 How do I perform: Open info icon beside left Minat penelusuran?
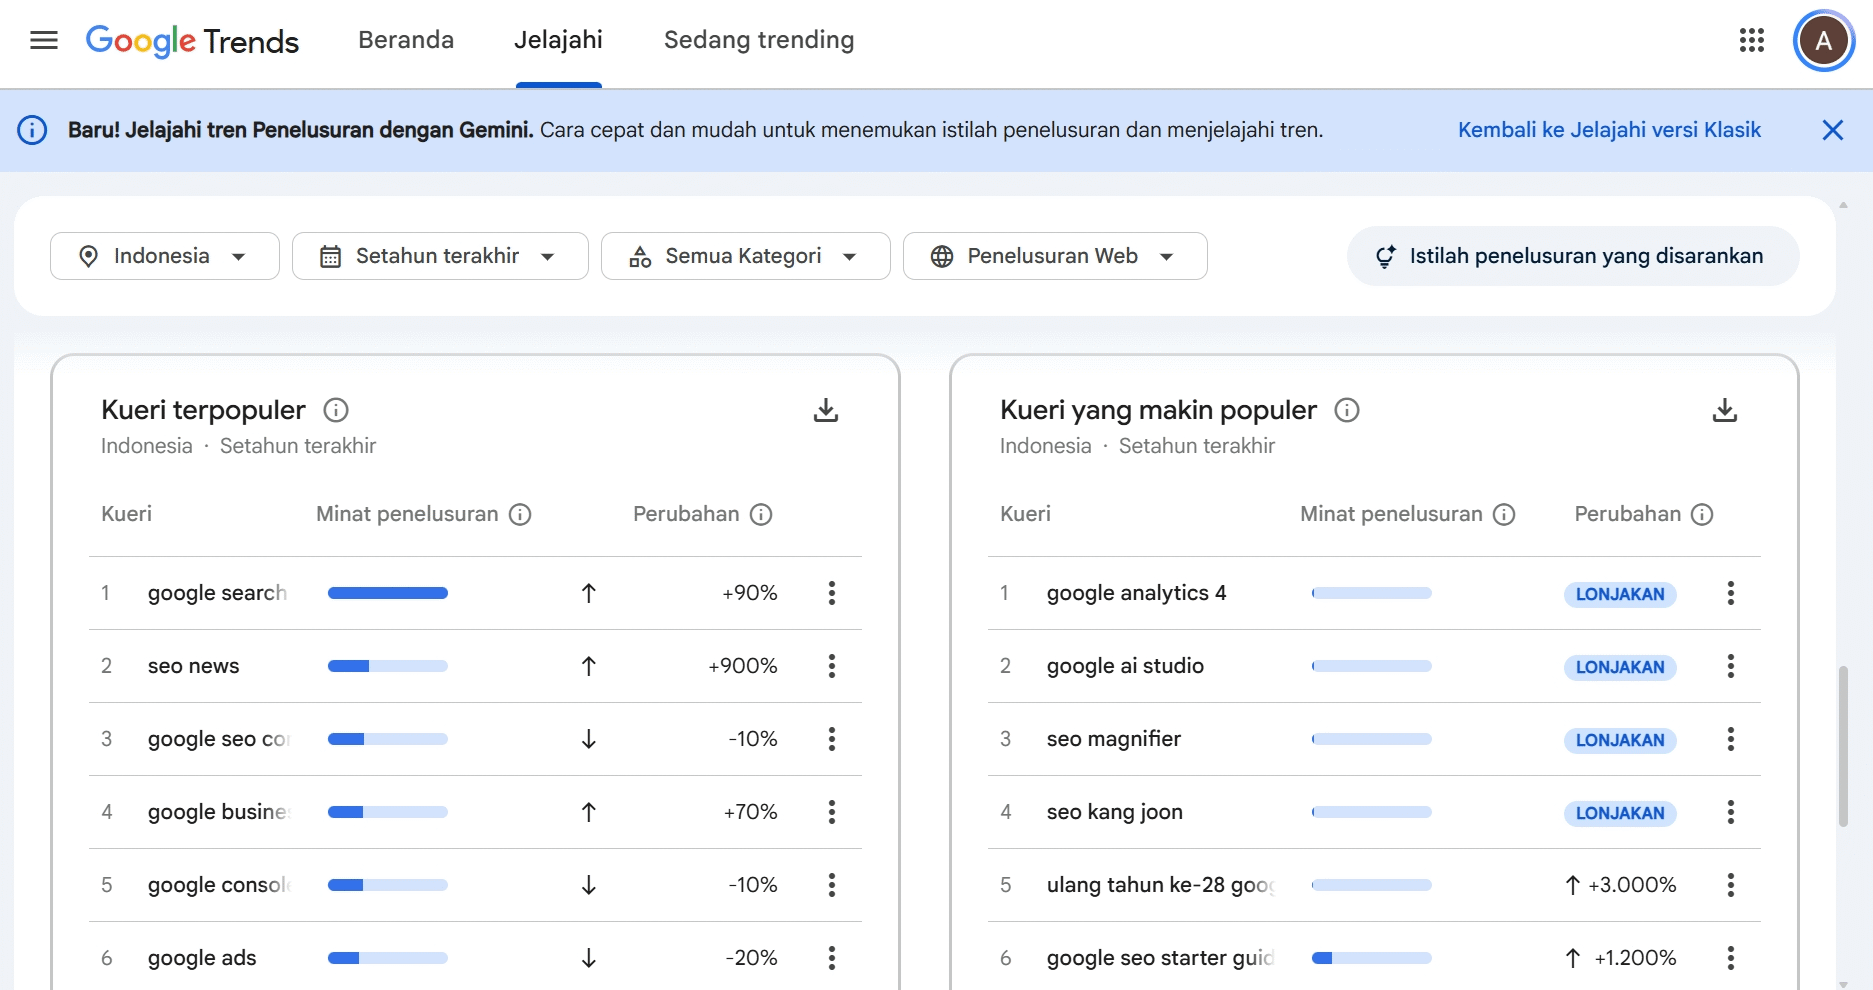(x=520, y=514)
